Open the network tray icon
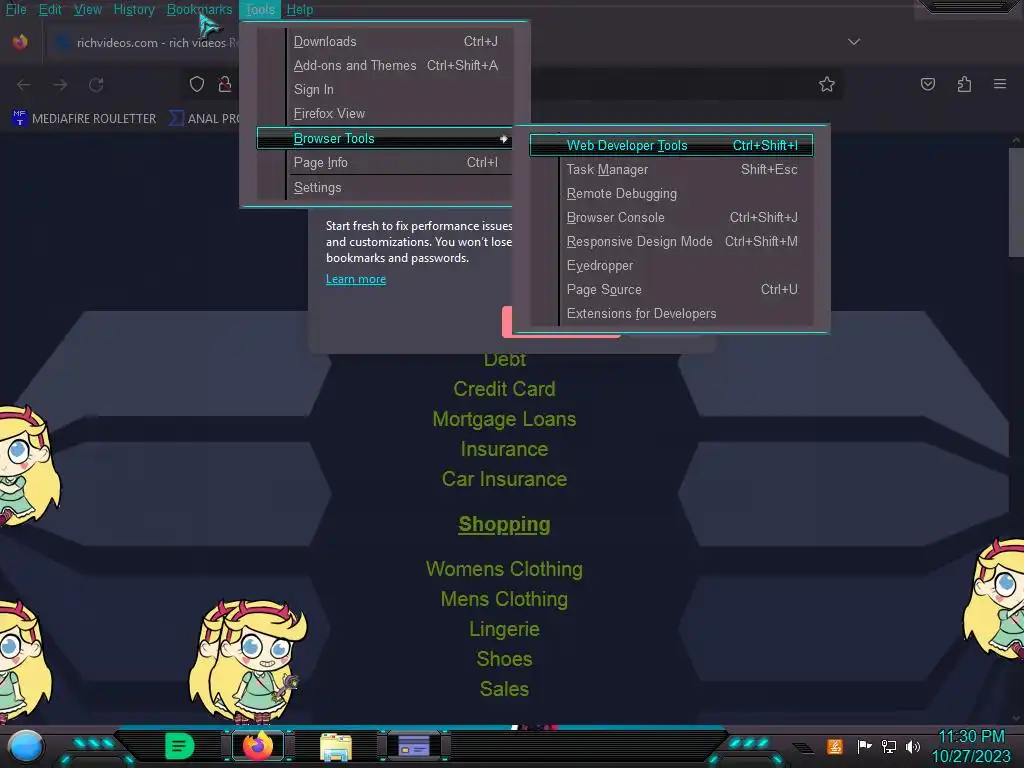This screenshot has height=768, width=1024. (889, 746)
